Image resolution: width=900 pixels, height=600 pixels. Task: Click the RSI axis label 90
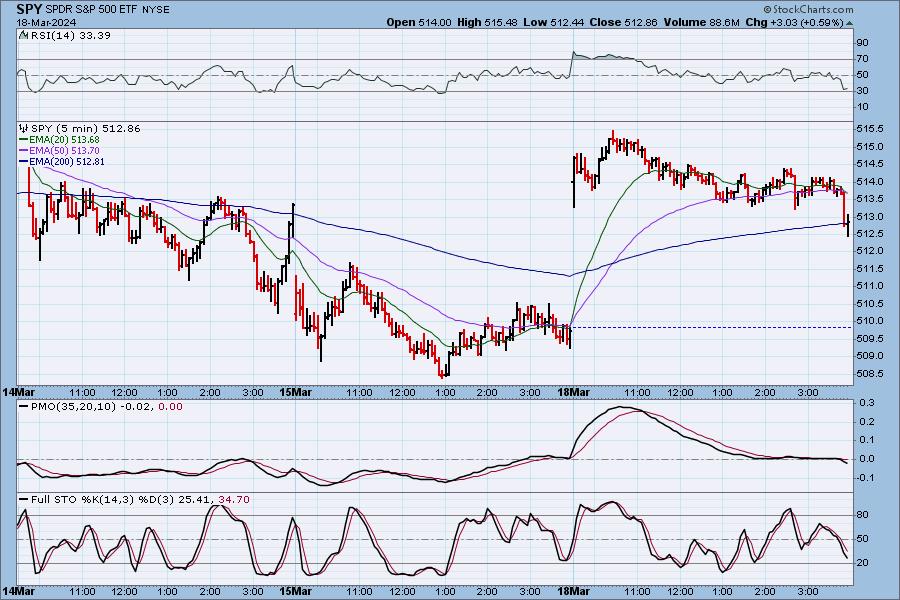point(862,42)
